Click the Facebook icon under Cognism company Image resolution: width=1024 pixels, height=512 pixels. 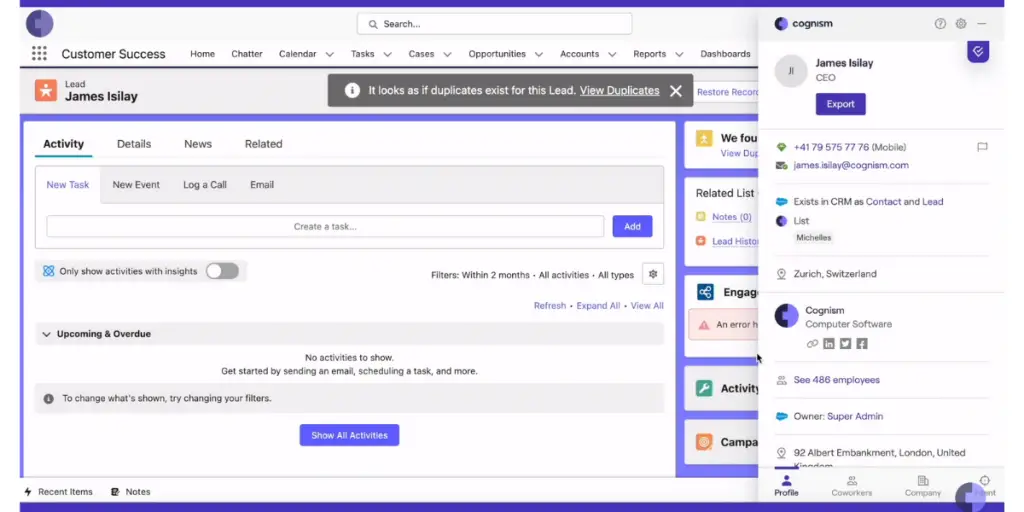click(x=861, y=344)
